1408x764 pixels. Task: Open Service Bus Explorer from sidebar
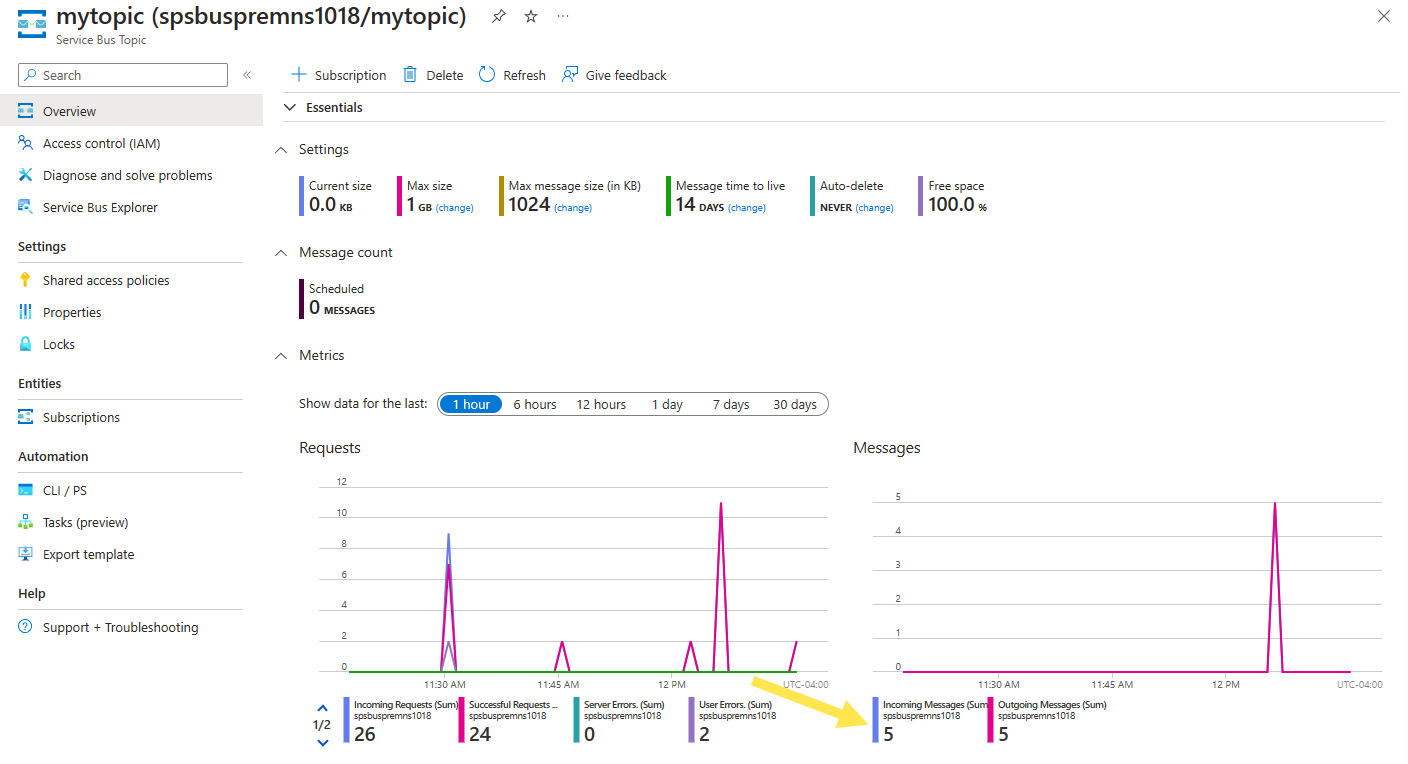coord(100,207)
